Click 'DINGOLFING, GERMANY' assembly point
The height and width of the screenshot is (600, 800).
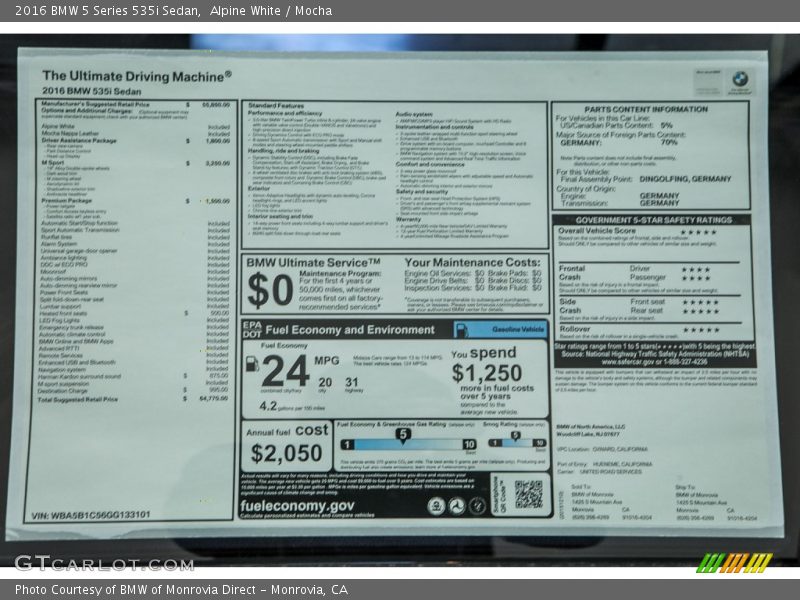pos(685,179)
